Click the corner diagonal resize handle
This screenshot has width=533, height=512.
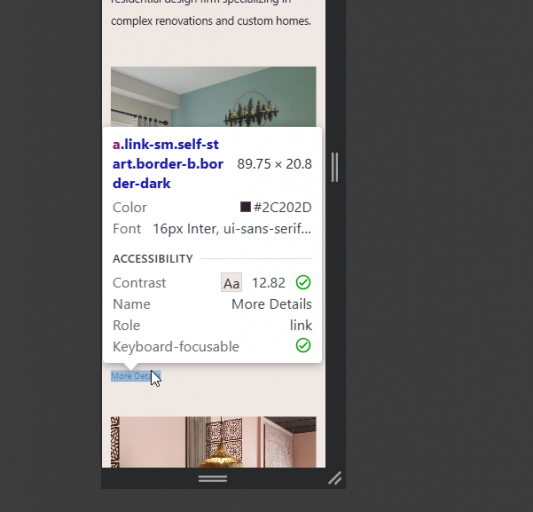[x=335, y=478]
